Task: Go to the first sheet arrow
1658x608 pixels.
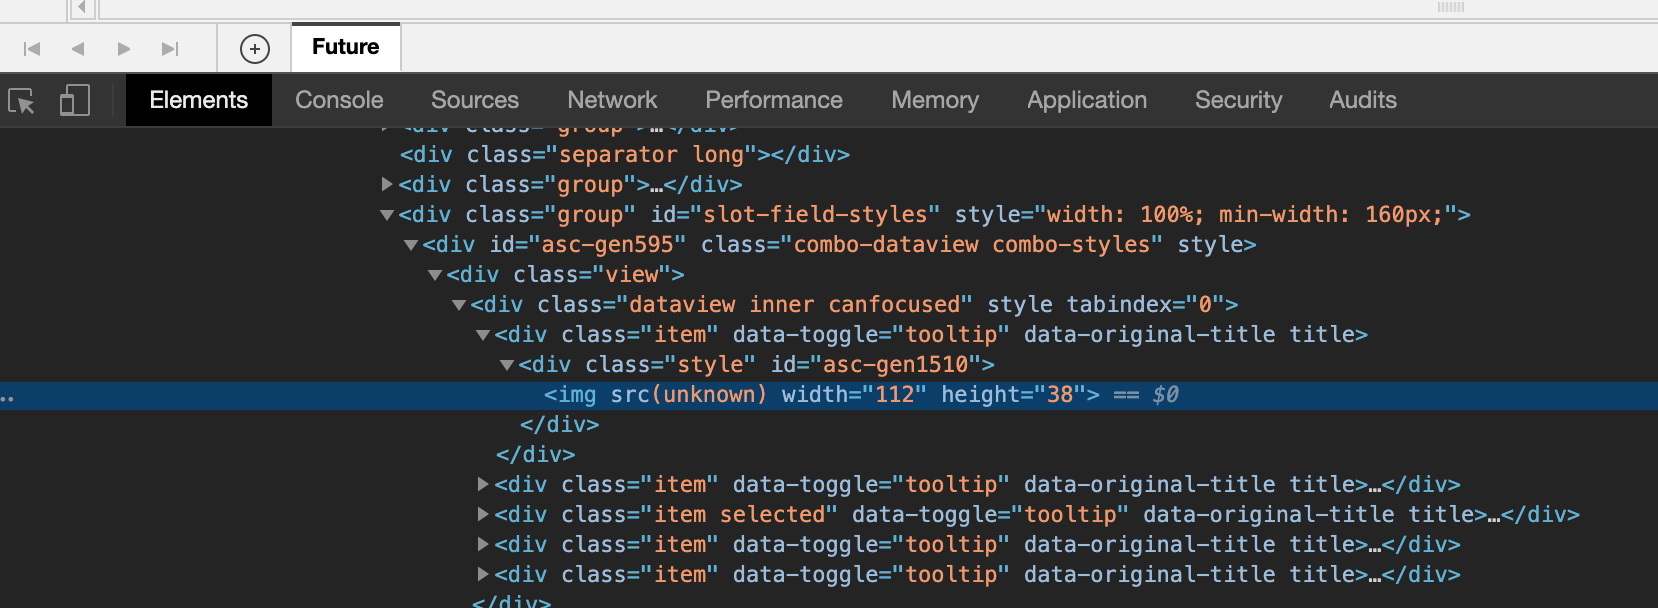Action: pos(32,48)
